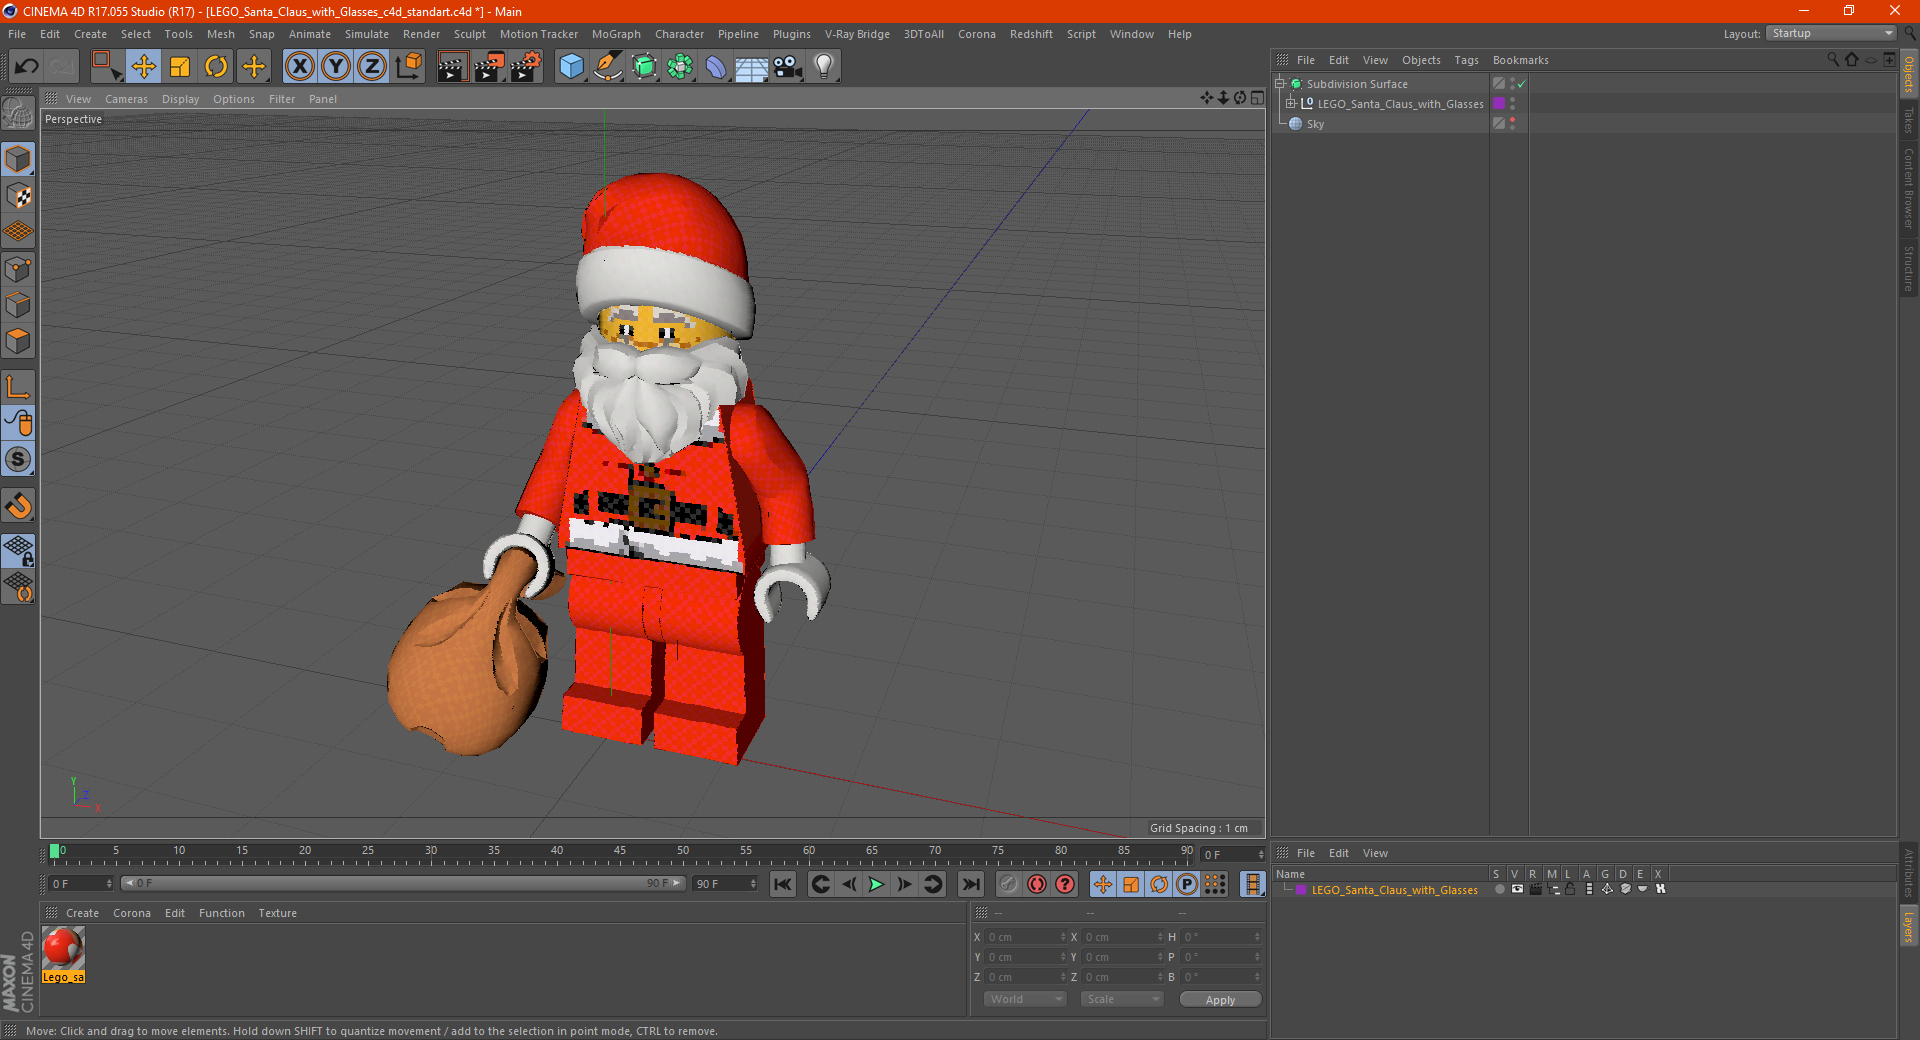Viewport: 1920px width, 1040px height.
Task: Switch to Texture mode
Action: coord(18,196)
